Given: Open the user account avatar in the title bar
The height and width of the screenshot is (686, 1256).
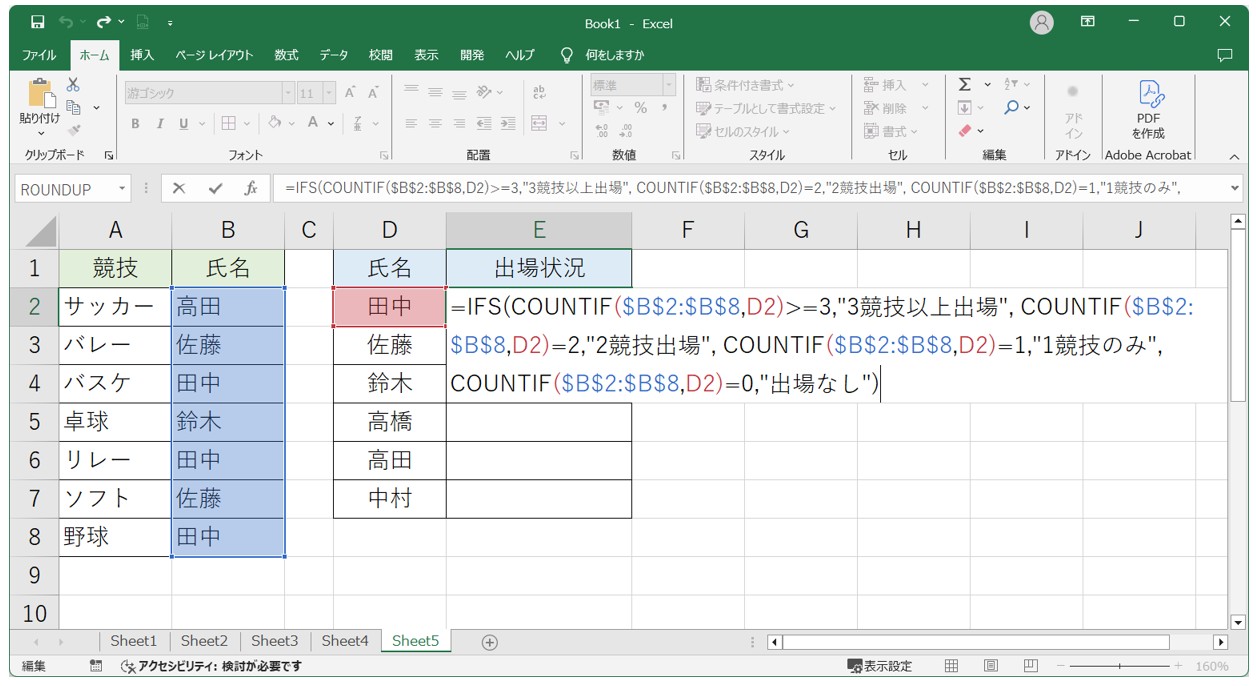Looking at the screenshot, I should [1042, 21].
